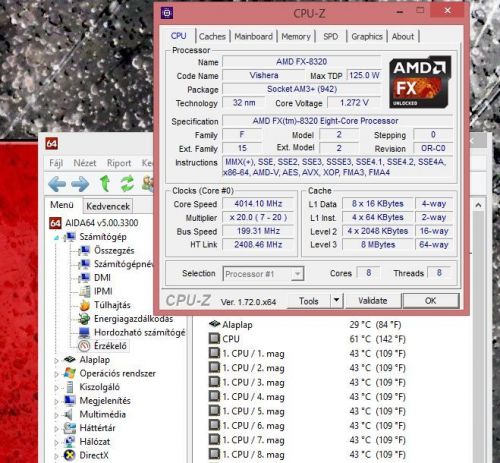Image resolution: width=500 pixels, height=463 pixels.
Task: Select the Számítógépnév tree item
Action: (123, 264)
